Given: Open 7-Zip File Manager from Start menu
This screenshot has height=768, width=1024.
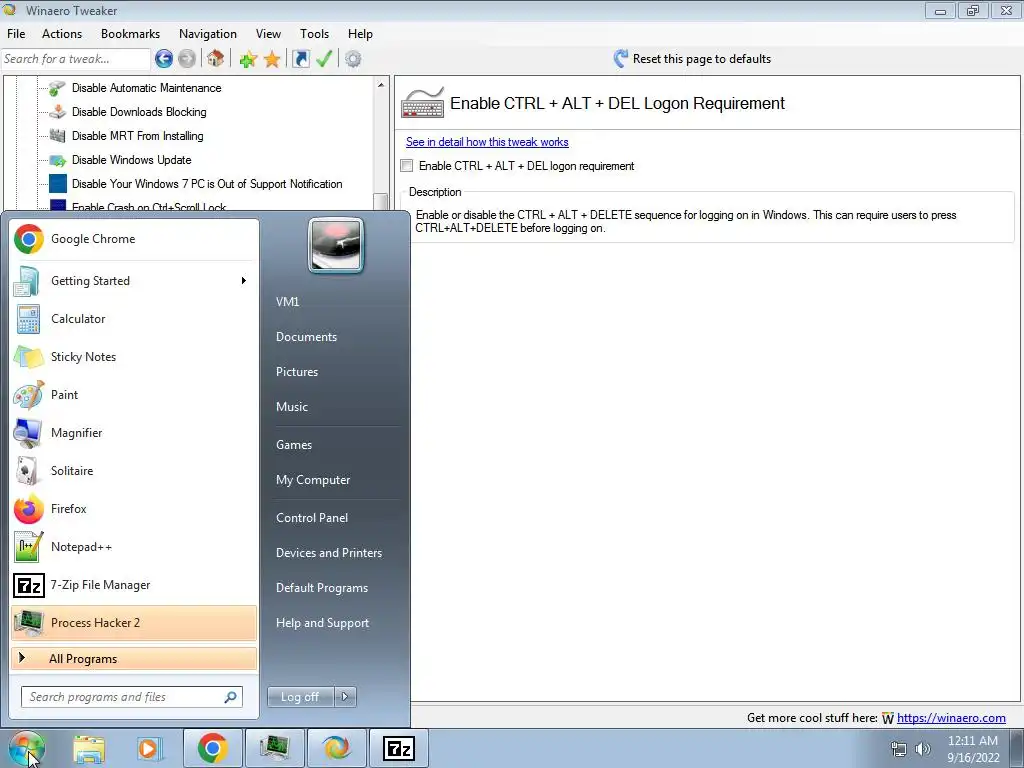Looking at the screenshot, I should pos(133,584).
